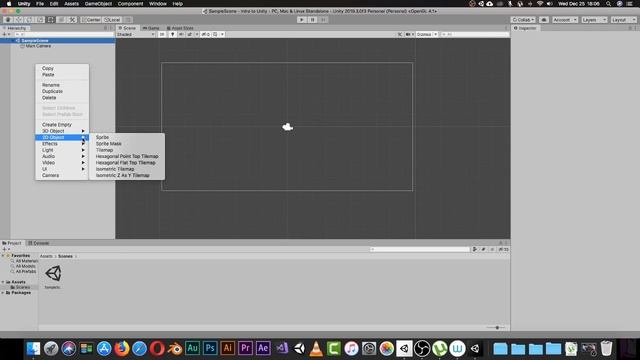640x360 pixels.
Task: Collapse the Assets folder tree
Action: 3,282
